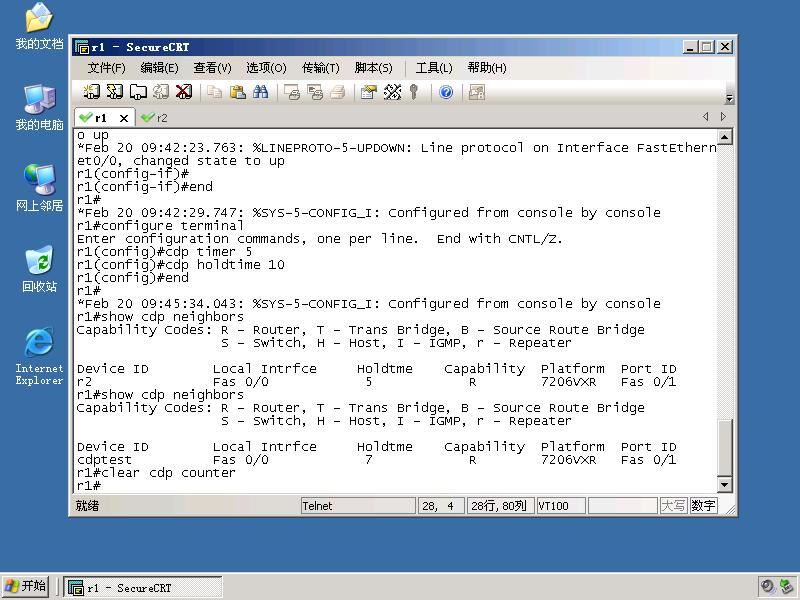Expand the toolbar overflow chevron

730,98
